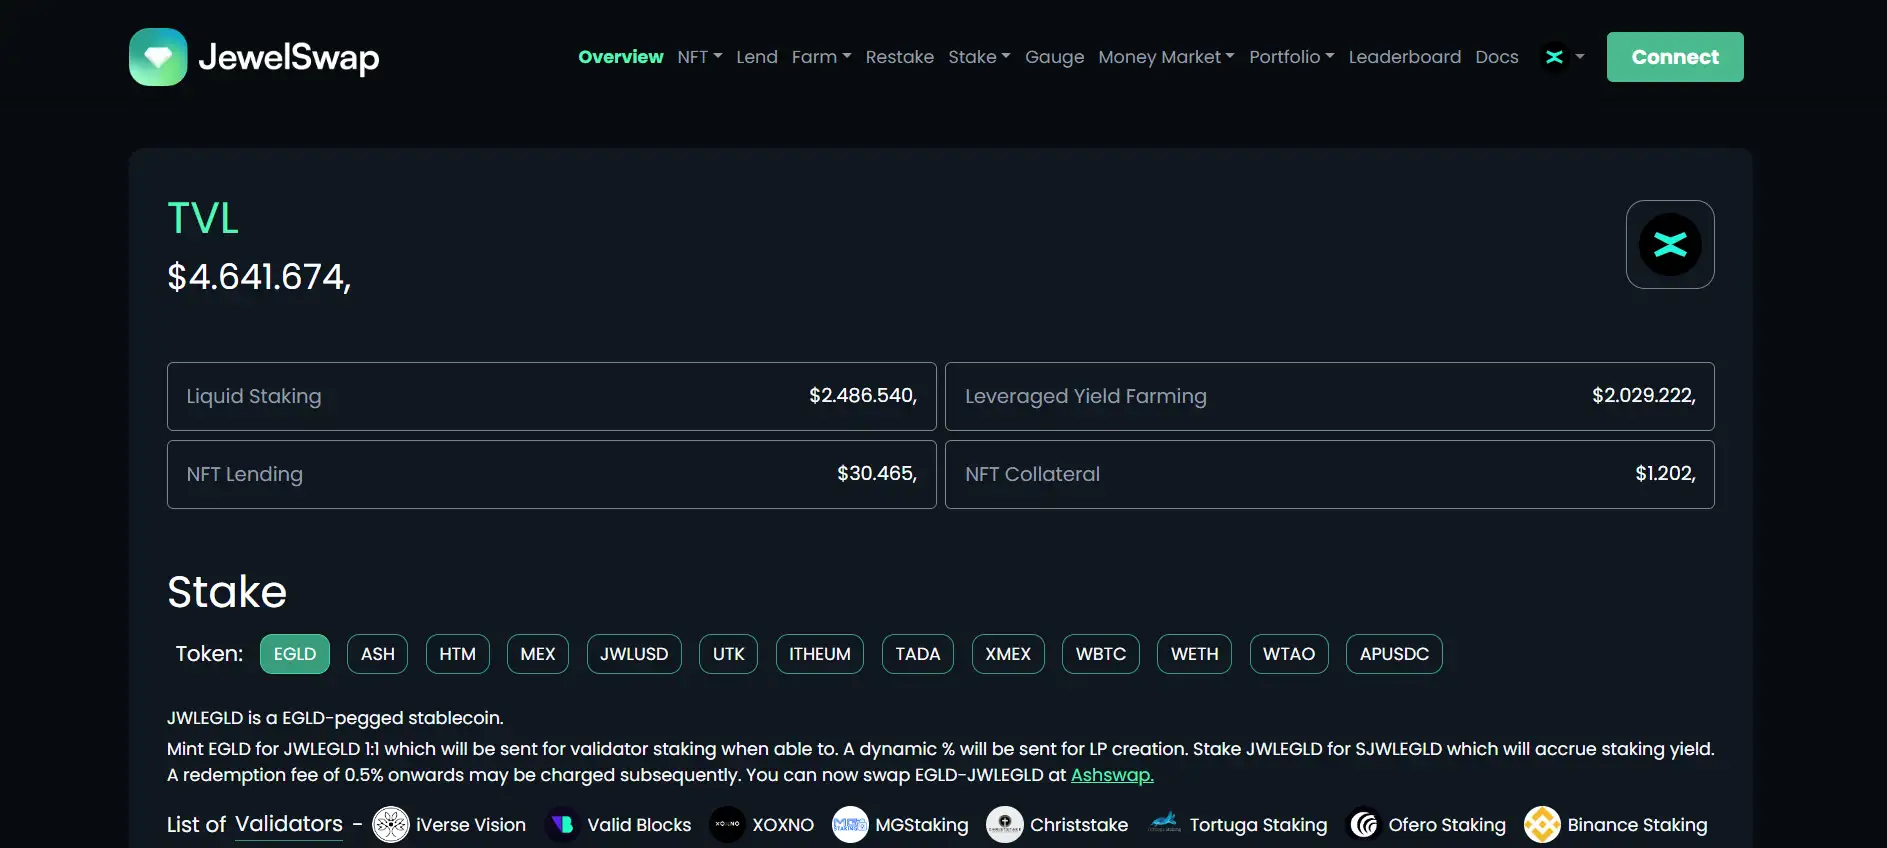Click the XOXNO validator icon
1887x848 pixels.
[727, 825]
